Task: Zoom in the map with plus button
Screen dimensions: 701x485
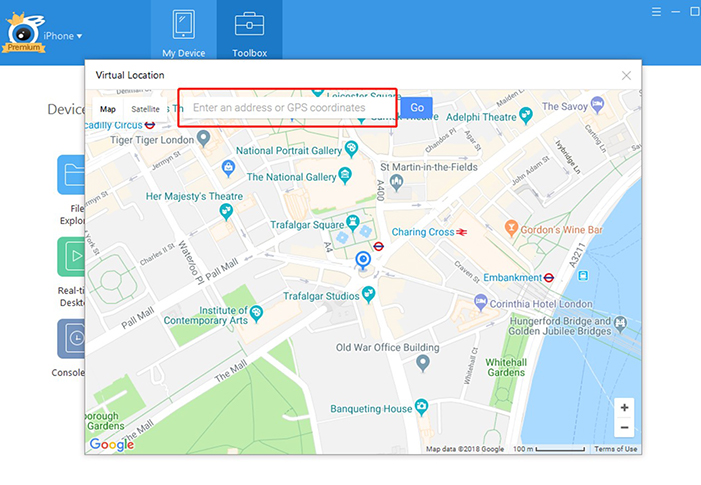Action: (x=624, y=407)
